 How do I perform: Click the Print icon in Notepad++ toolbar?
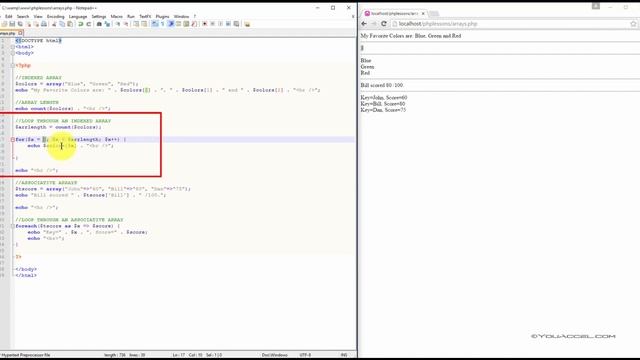[44, 24]
